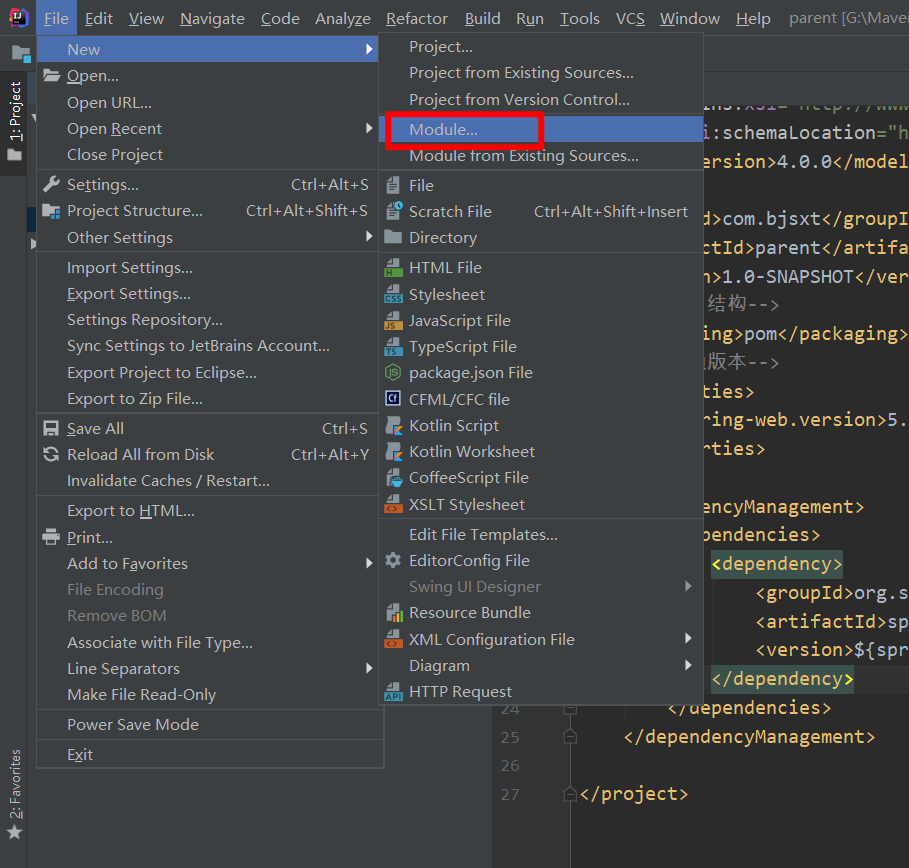909x868 pixels.
Task: Click the TypeScript File icon
Action: [393, 347]
